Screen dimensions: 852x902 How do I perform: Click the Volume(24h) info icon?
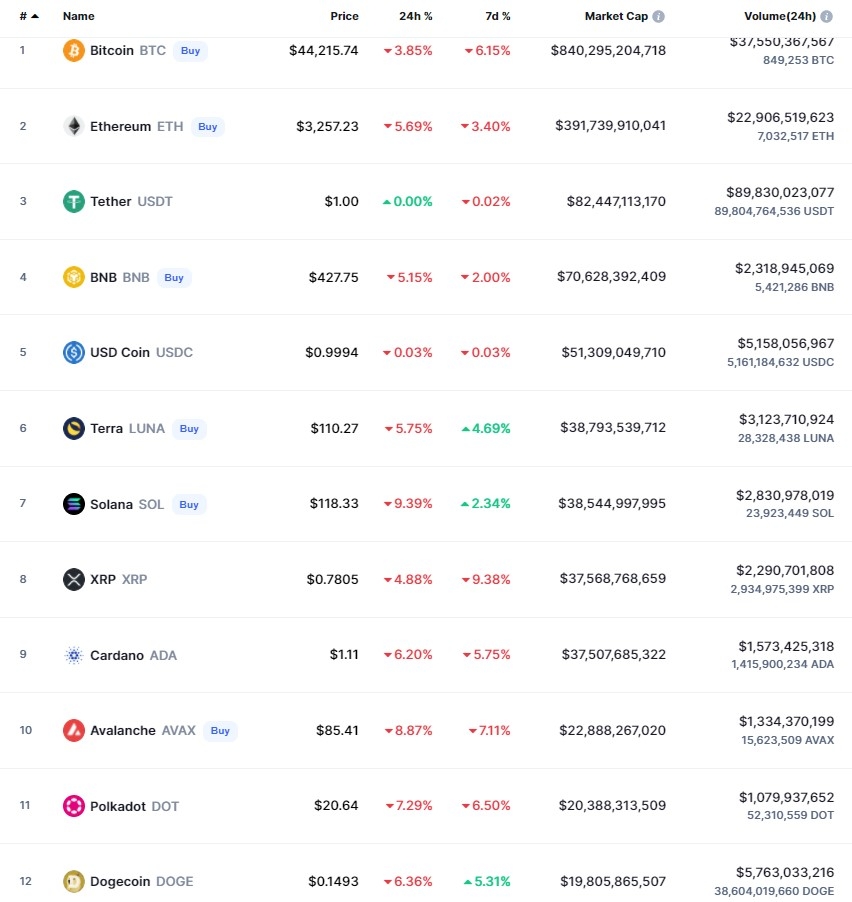[x=827, y=17]
